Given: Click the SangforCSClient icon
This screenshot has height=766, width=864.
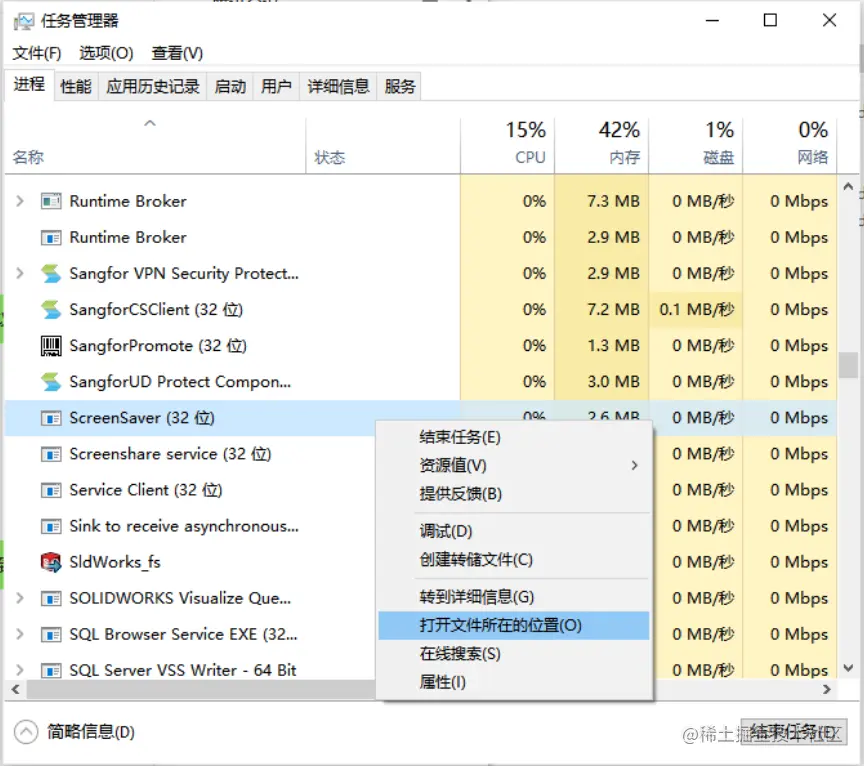Looking at the screenshot, I should 51,310.
